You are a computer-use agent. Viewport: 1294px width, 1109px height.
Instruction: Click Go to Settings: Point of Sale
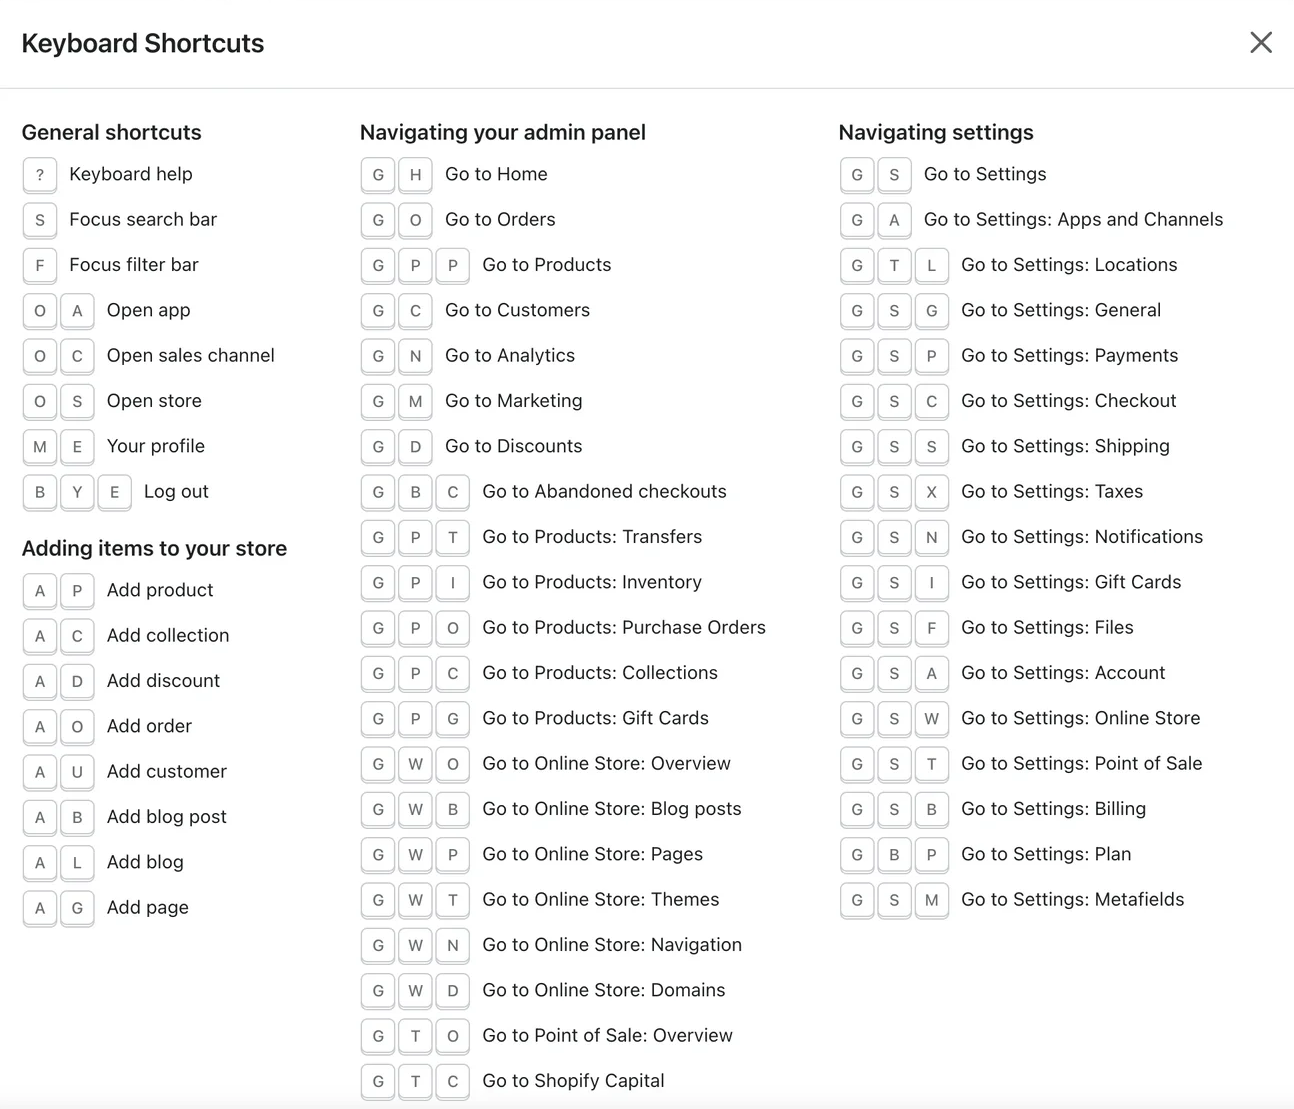click(x=1081, y=764)
